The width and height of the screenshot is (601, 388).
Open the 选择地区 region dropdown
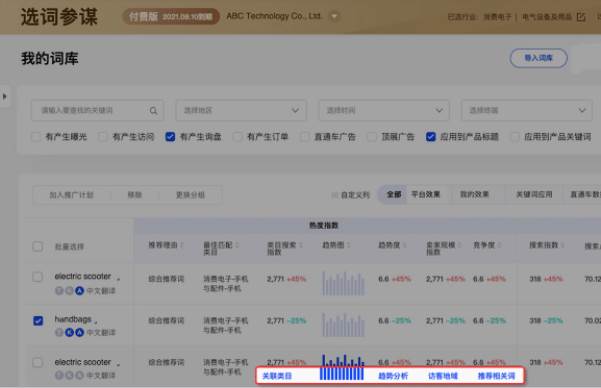click(x=241, y=110)
